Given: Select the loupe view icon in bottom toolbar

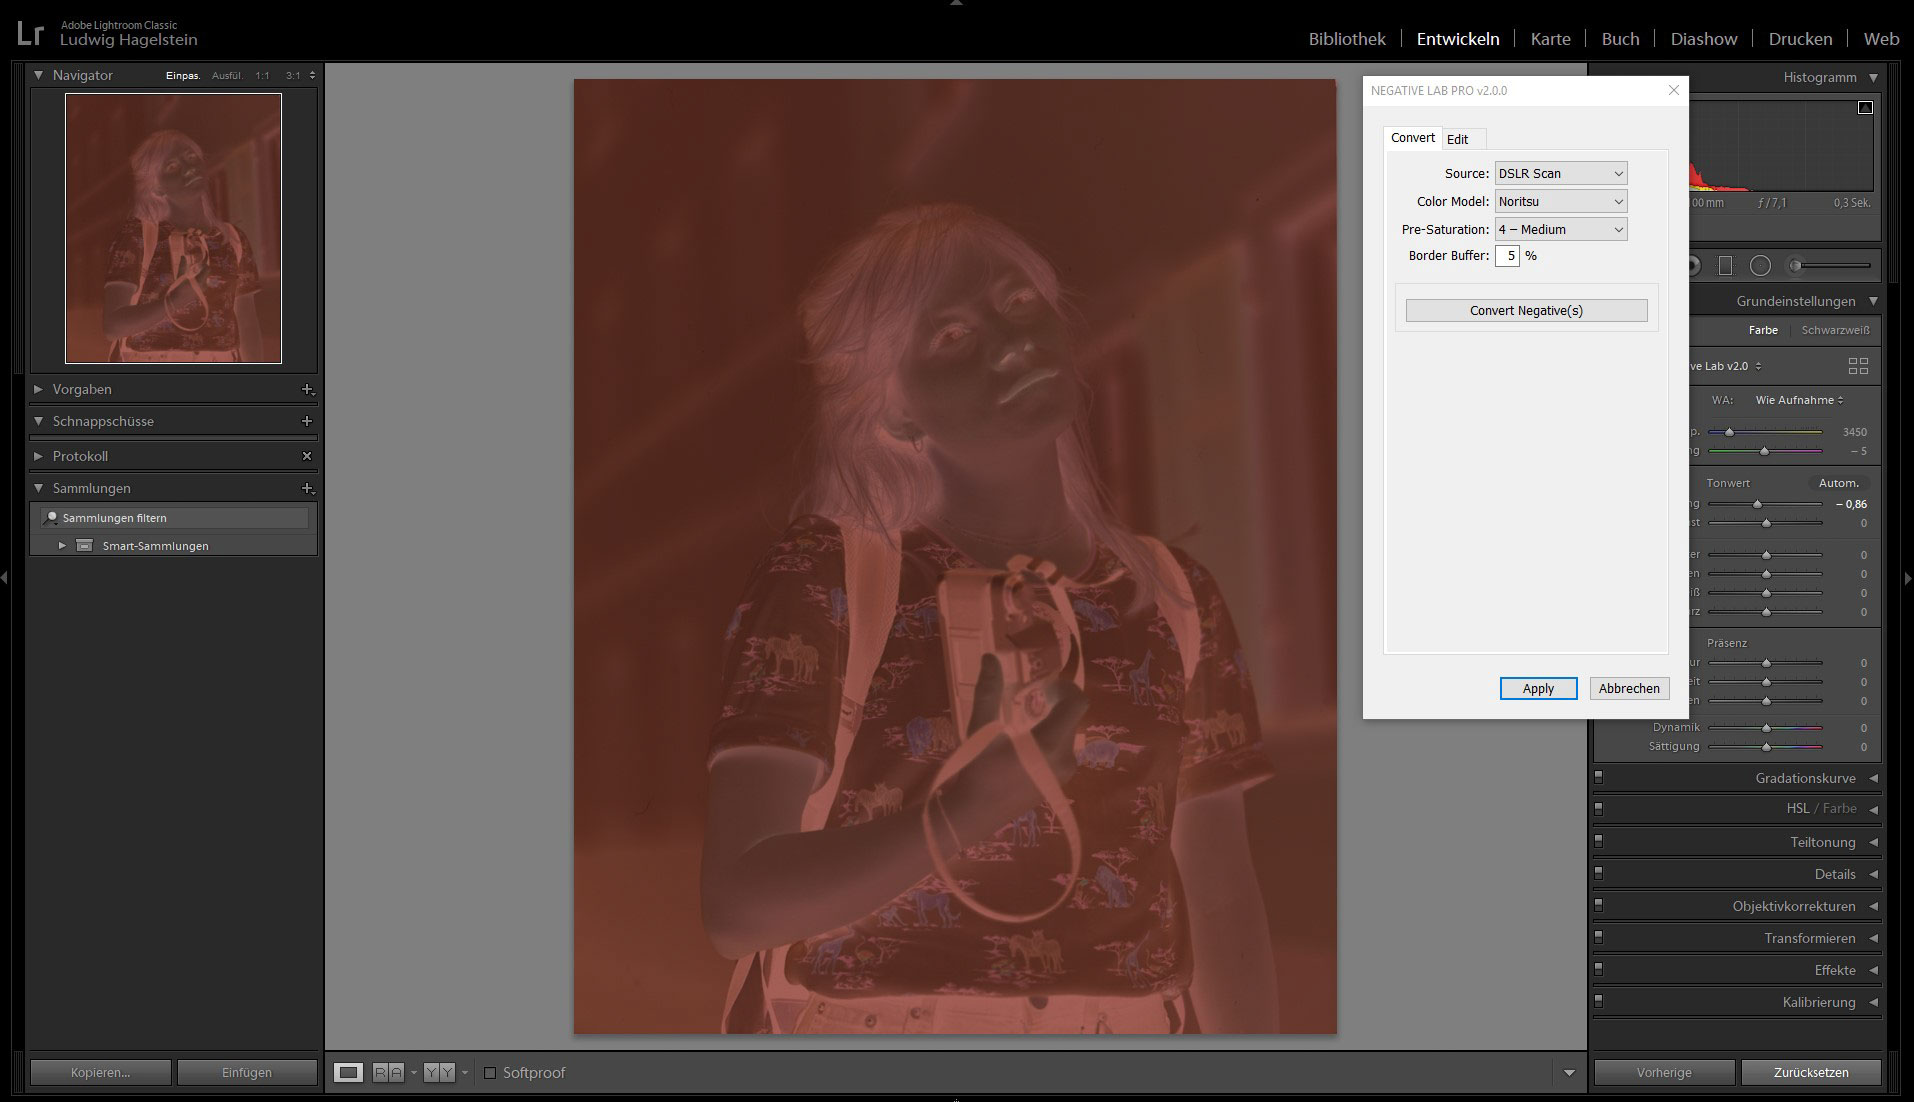Looking at the screenshot, I should pyautogui.click(x=348, y=1072).
